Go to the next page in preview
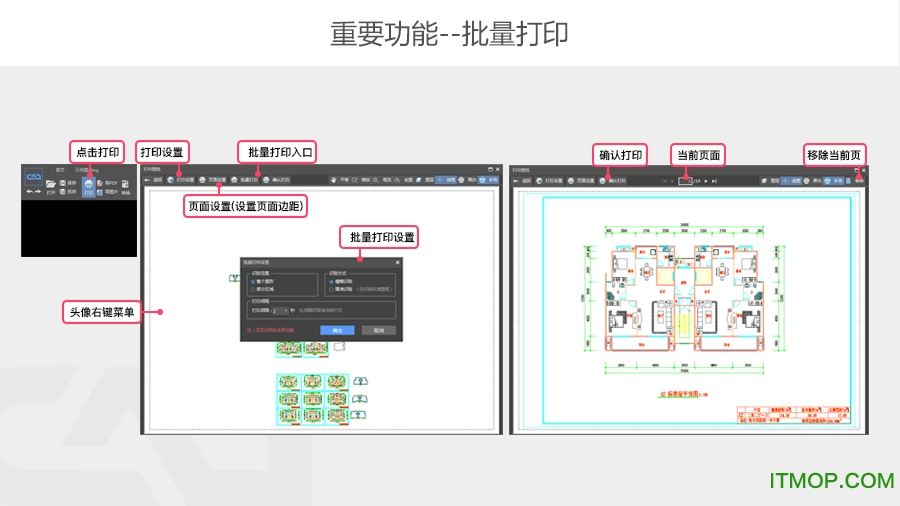 [x=706, y=181]
